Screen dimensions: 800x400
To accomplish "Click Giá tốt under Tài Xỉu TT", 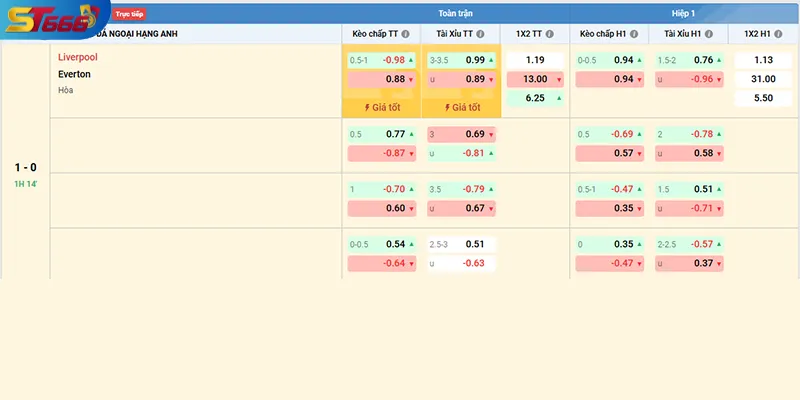I will (x=461, y=107).
